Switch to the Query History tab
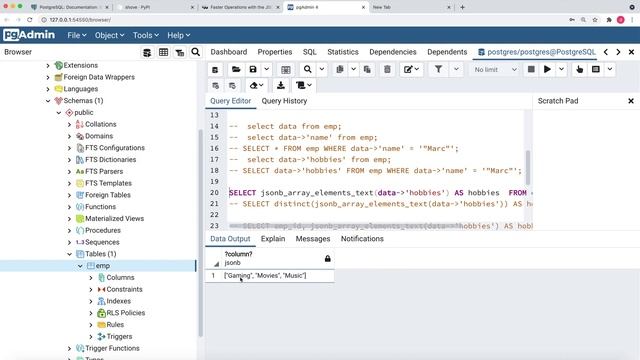Viewport: 640px width, 360px height. (284, 101)
